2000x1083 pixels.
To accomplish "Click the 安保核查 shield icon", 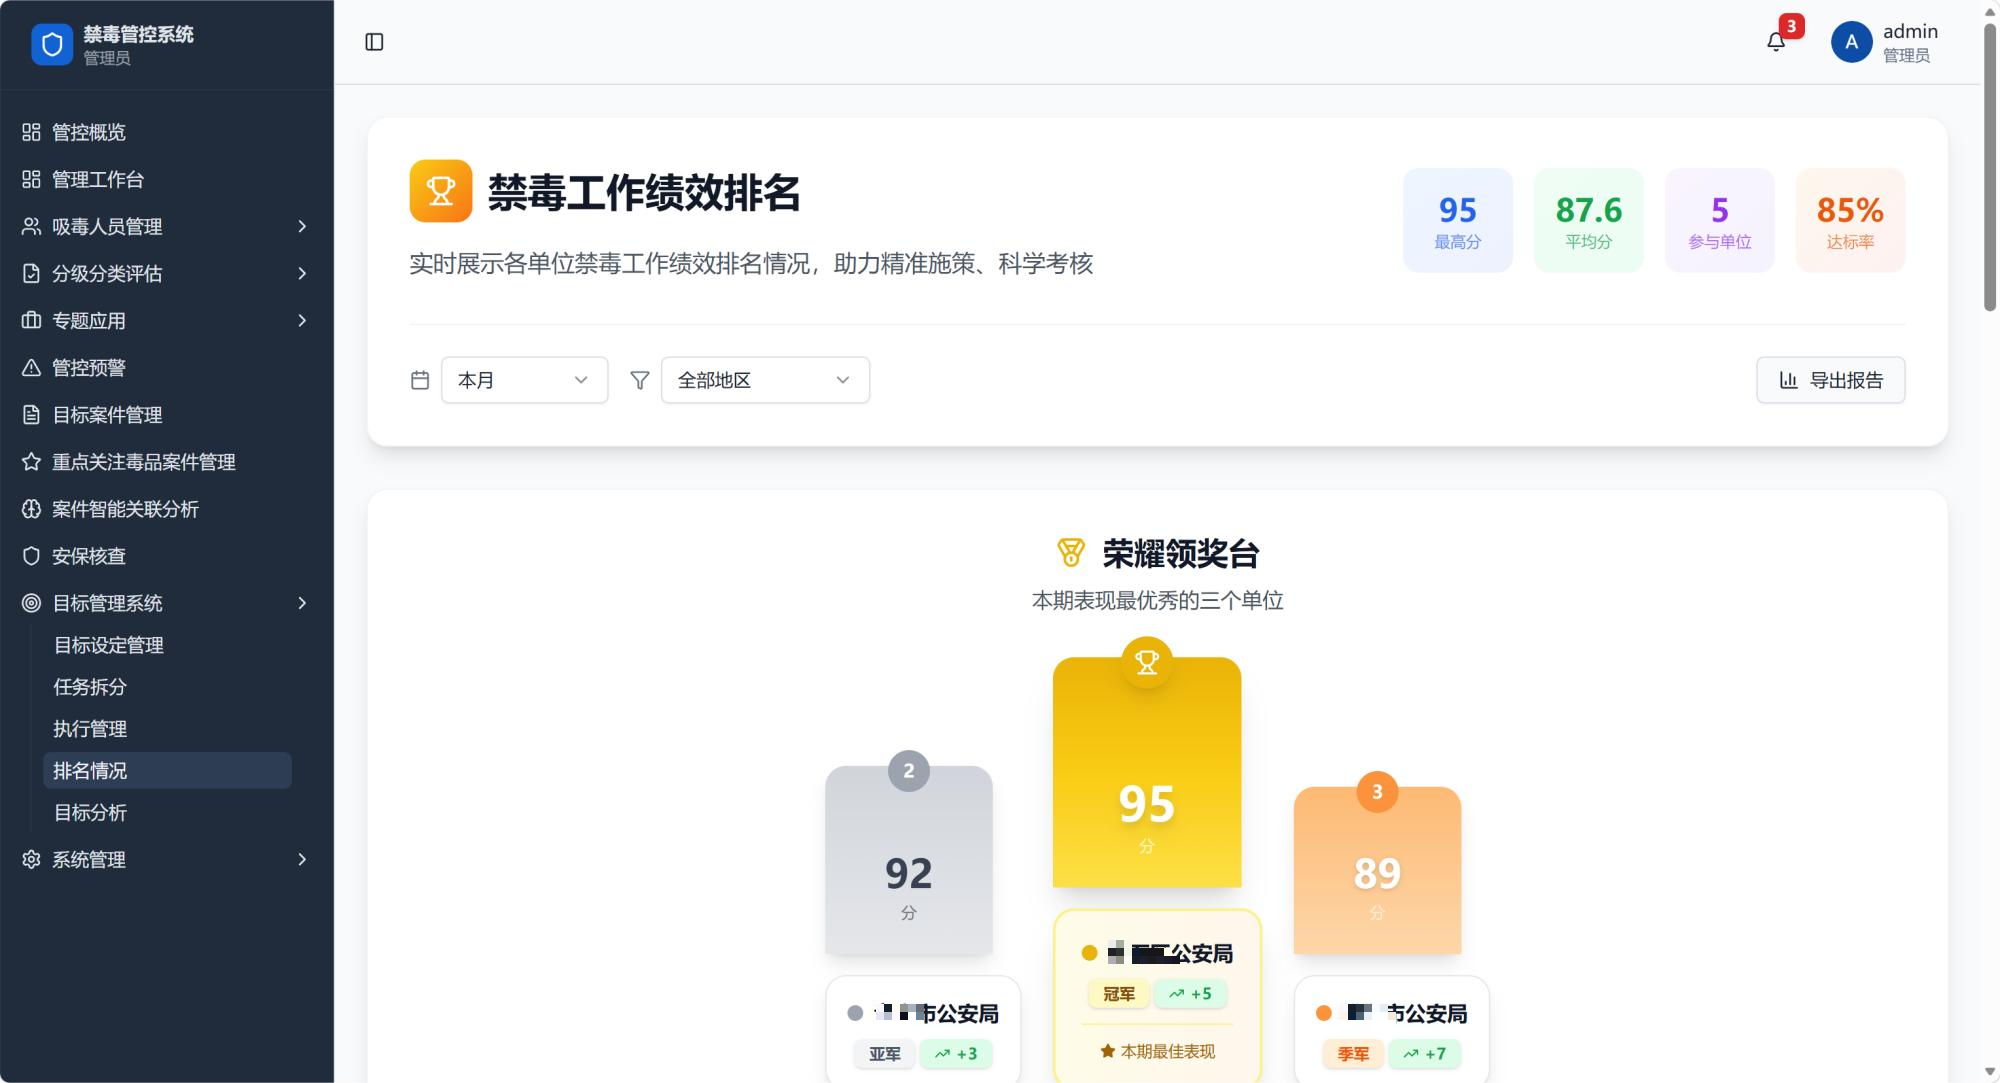I will pos(32,555).
